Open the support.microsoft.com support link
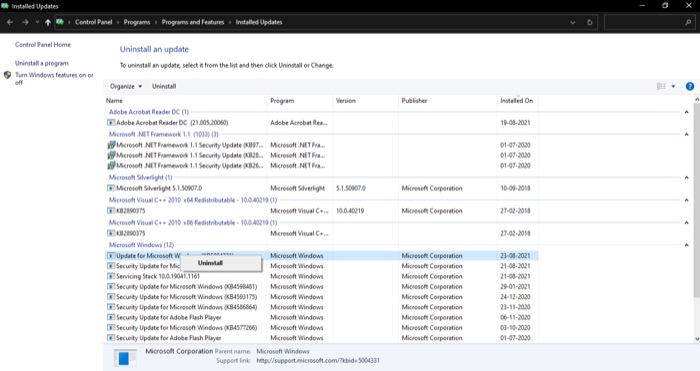 [x=318, y=360]
